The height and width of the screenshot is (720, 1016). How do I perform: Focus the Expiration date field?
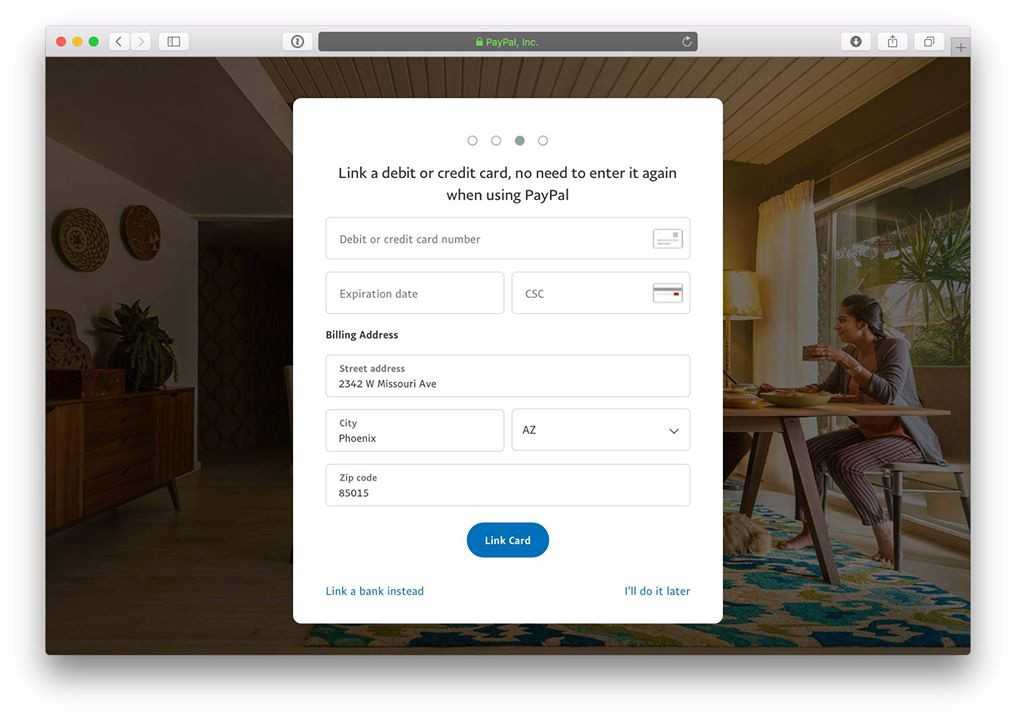(415, 294)
